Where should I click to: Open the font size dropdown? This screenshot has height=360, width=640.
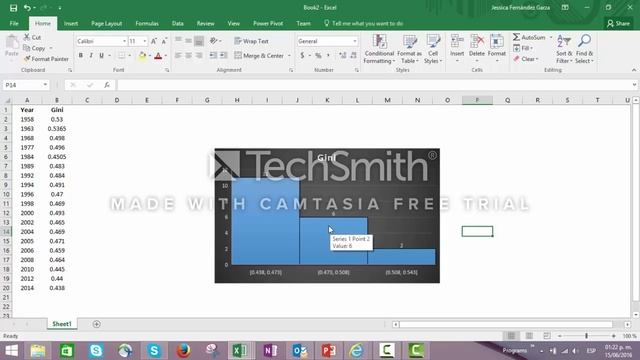(144, 41)
